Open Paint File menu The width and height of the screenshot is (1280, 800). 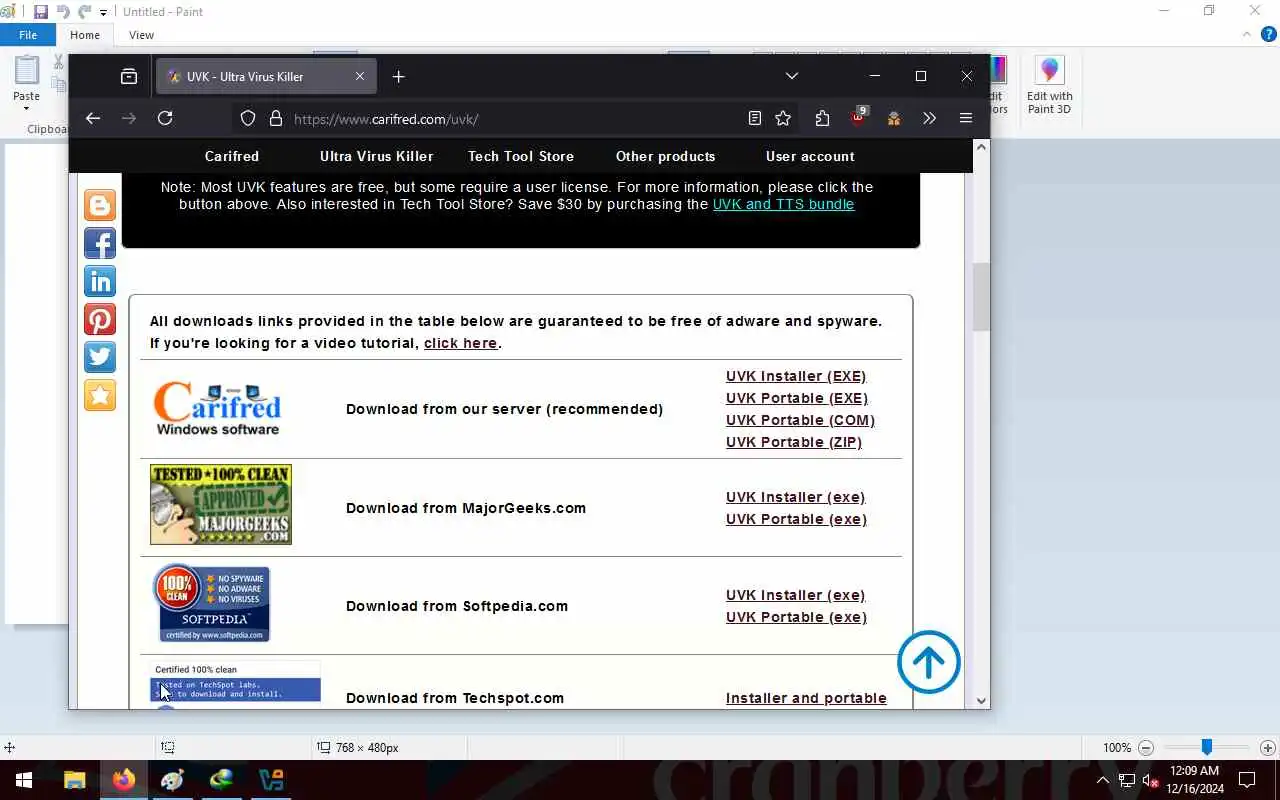point(28,35)
